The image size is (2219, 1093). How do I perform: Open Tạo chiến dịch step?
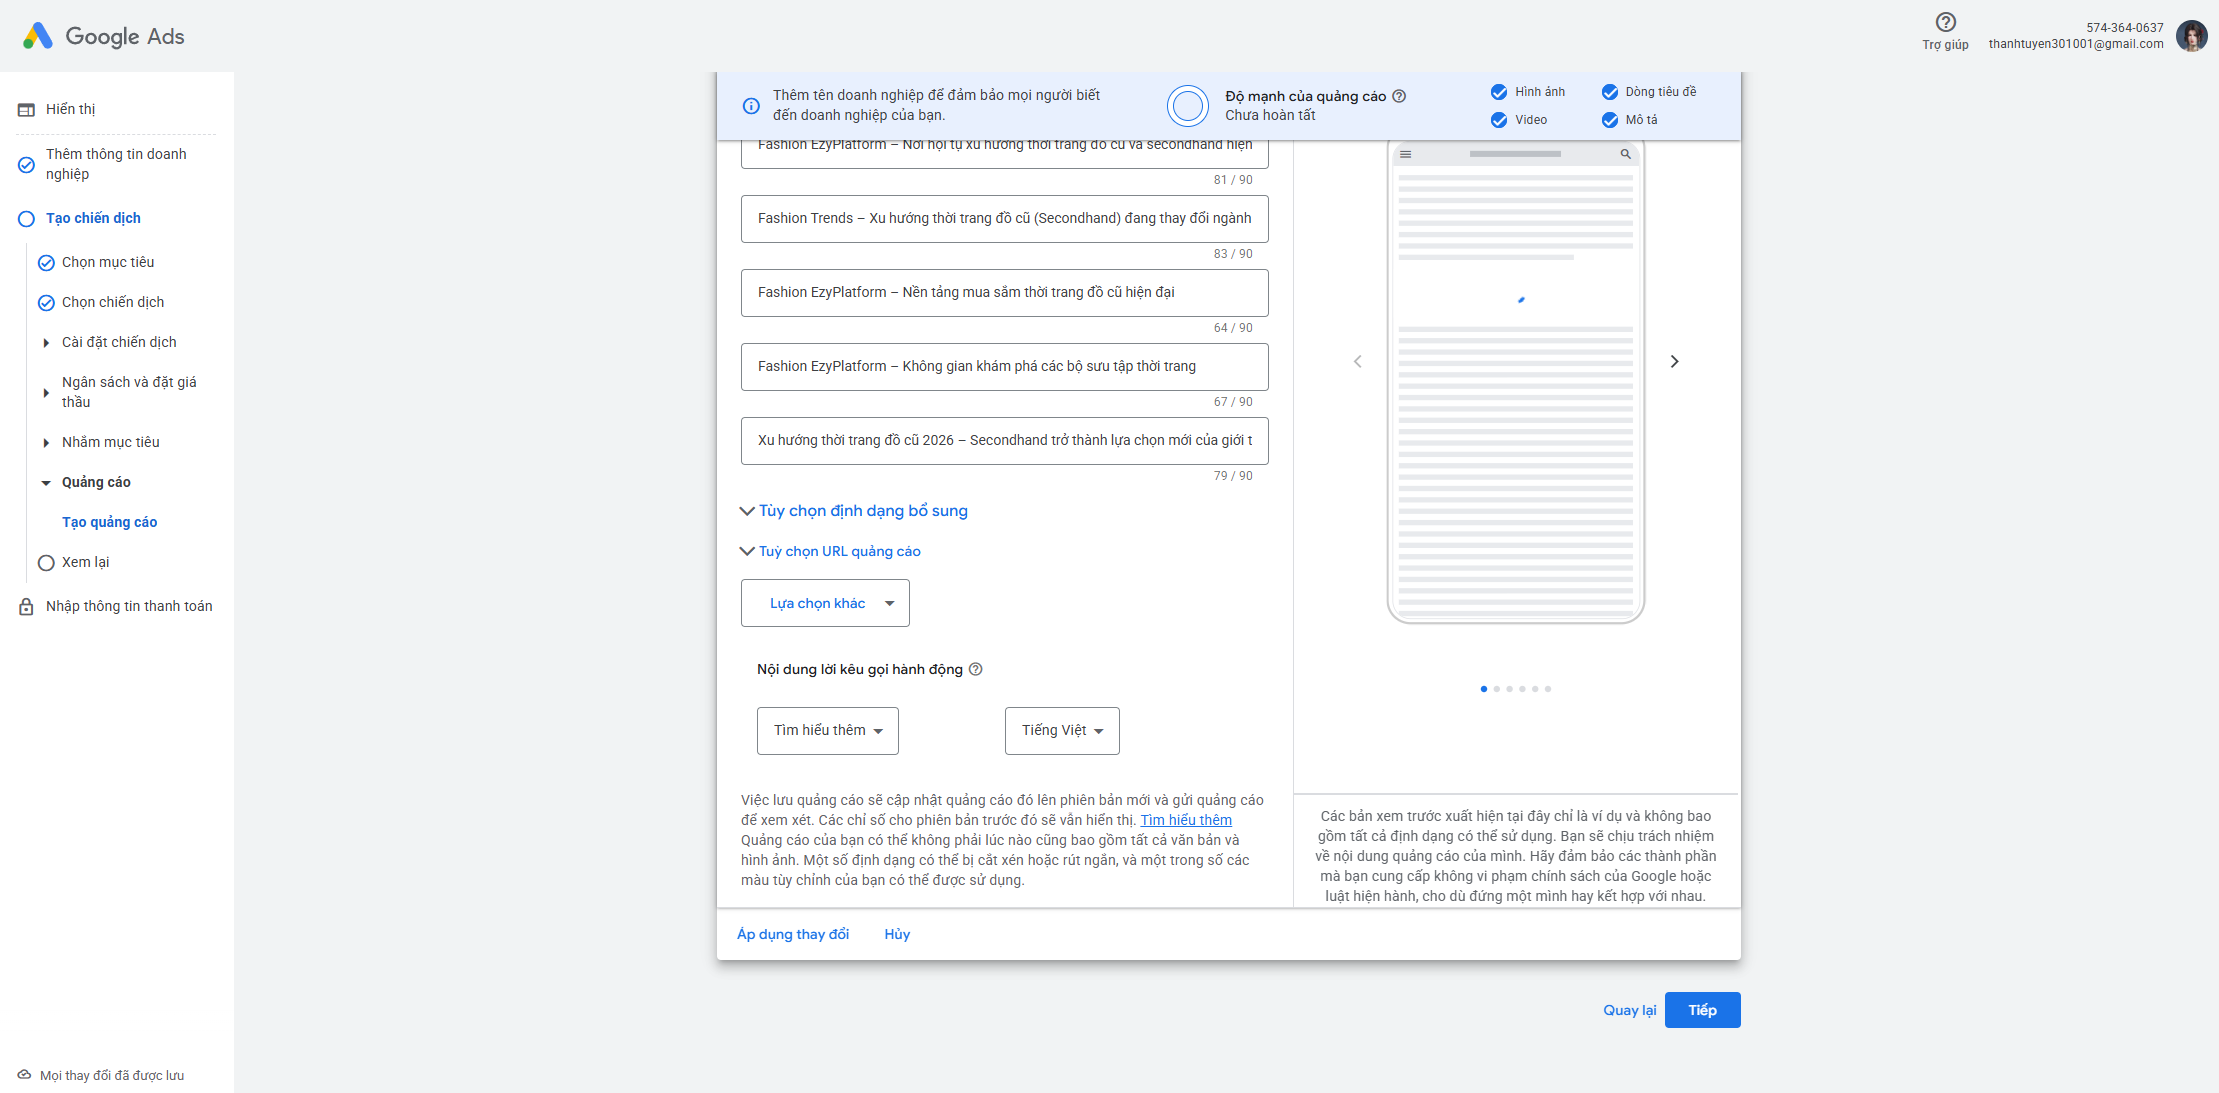tap(93, 218)
